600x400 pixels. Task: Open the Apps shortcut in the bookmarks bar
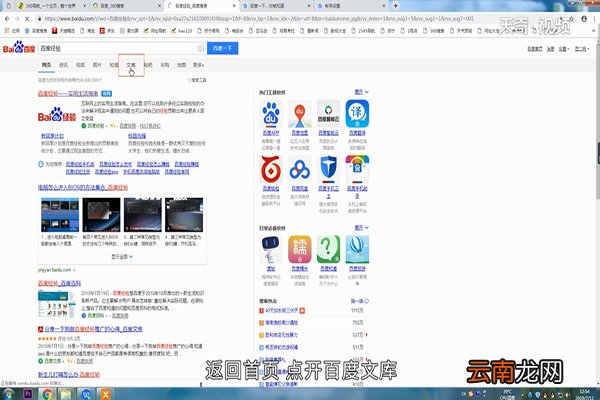coord(12,31)
